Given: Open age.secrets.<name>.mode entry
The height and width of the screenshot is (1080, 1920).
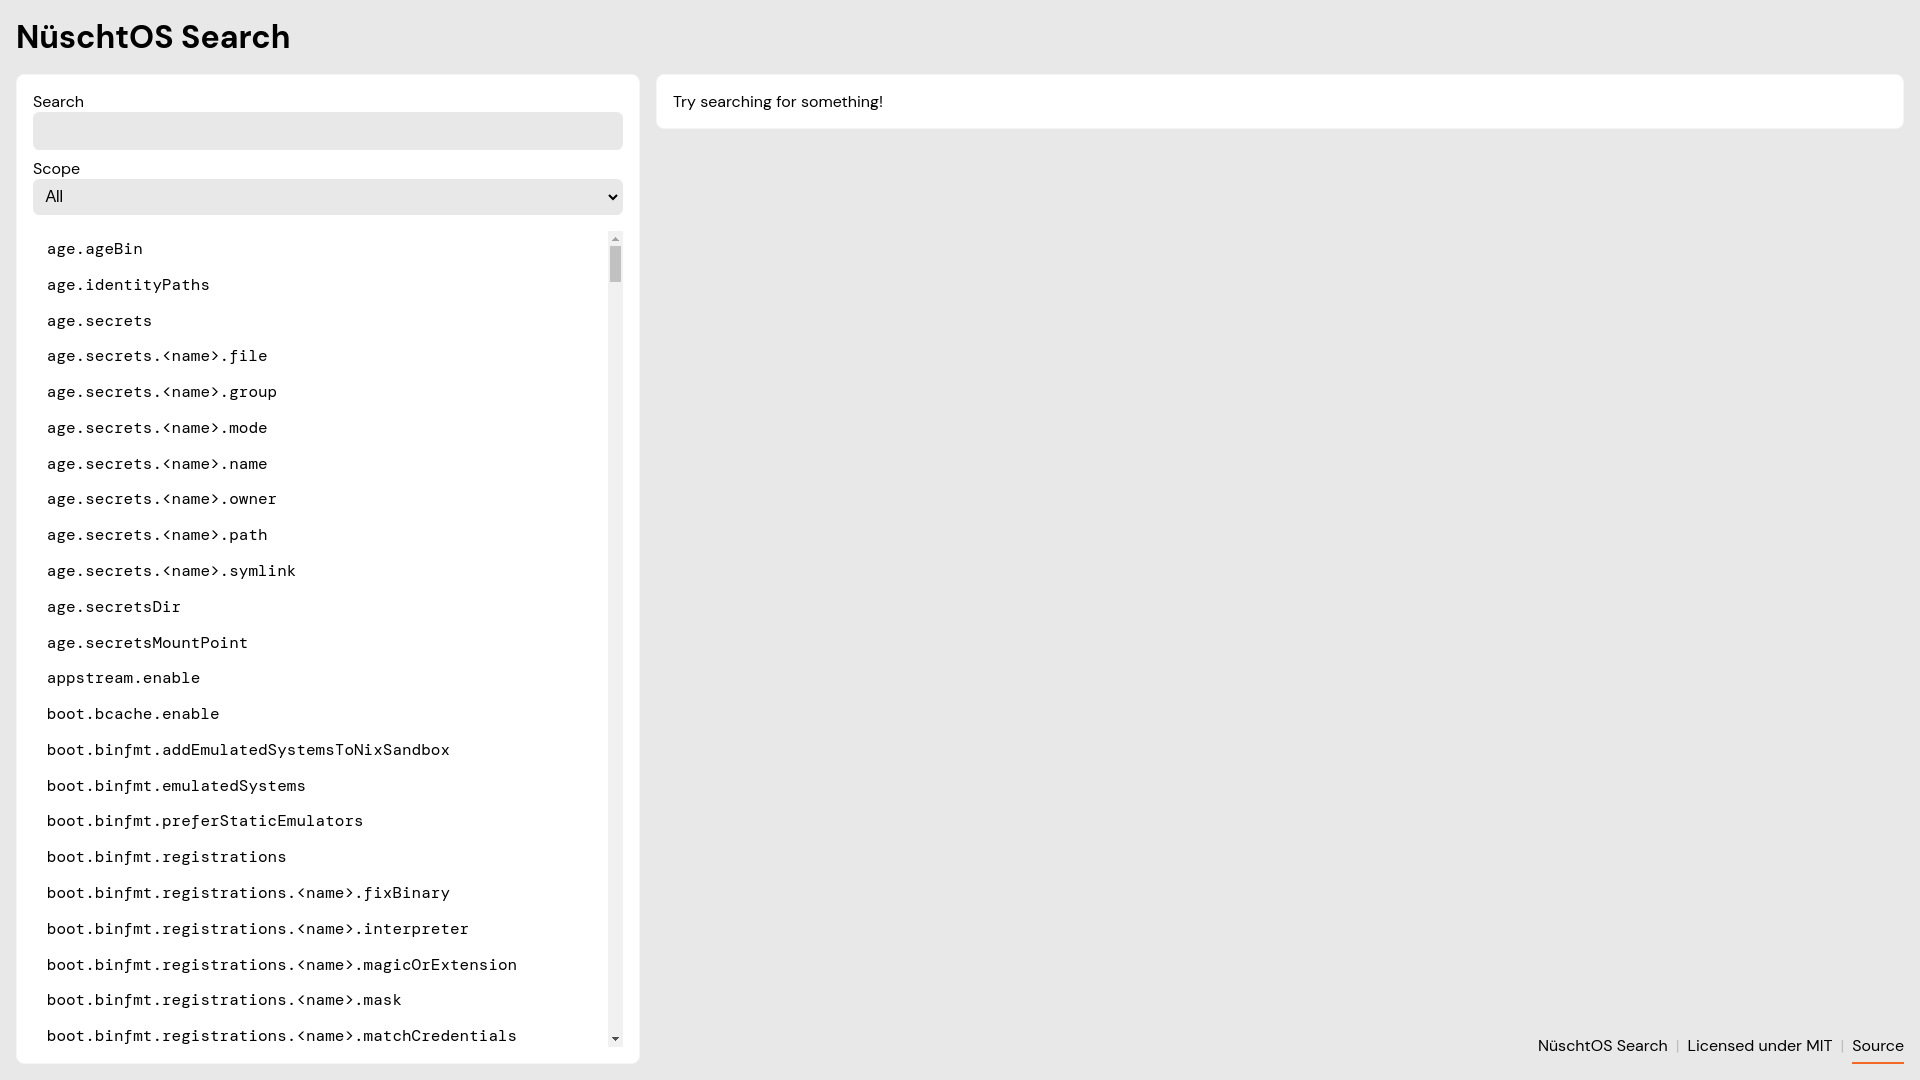Looking at the screenshot, I should pyautogui.click(x=320, y=428).
